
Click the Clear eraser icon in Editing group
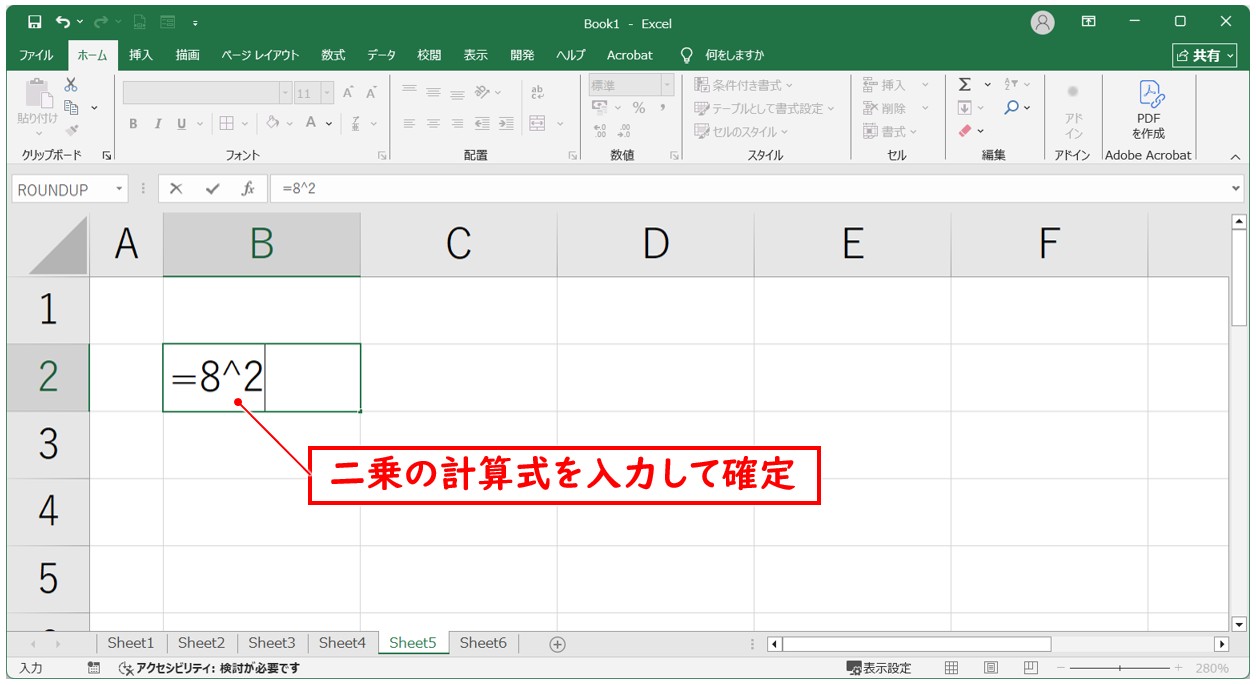click(965, 131)
